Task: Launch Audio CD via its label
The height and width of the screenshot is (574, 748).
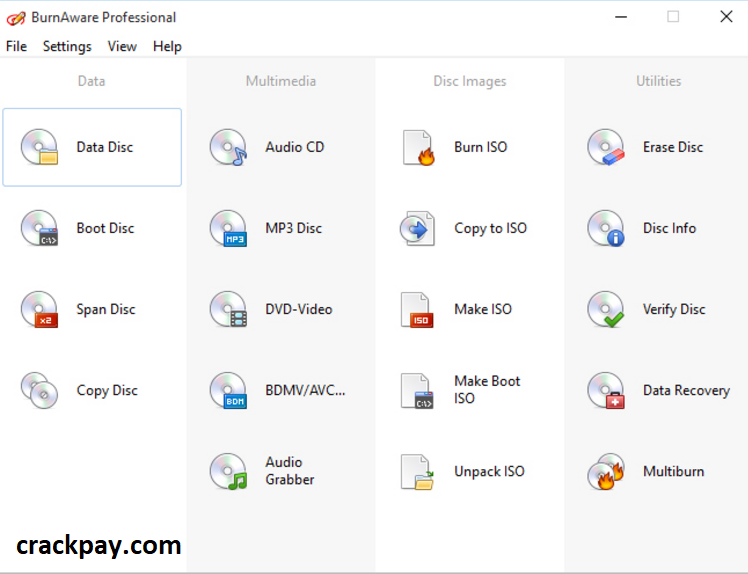Action: point(295,147)
